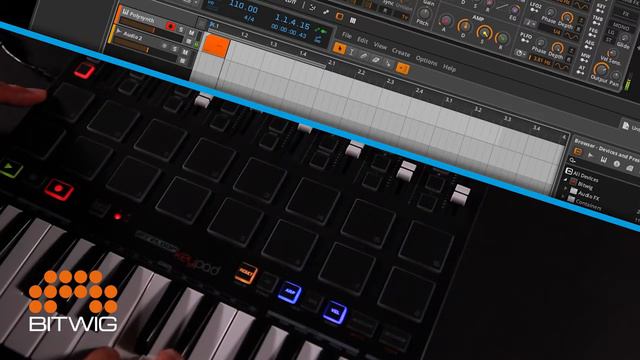This screenshot has height=360, width=640.
Task: Click the white grid icon in the transport bar
Action: coord(353,20)
